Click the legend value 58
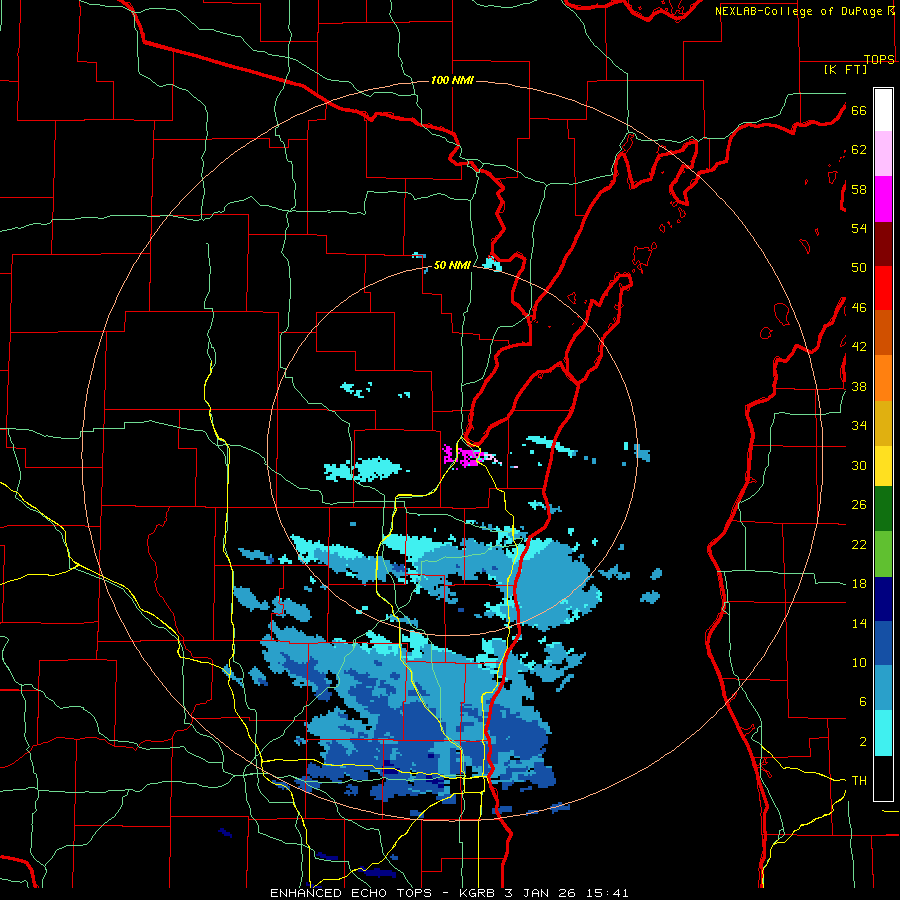Screen dimensions: 900x900 [x=859, y=189]
